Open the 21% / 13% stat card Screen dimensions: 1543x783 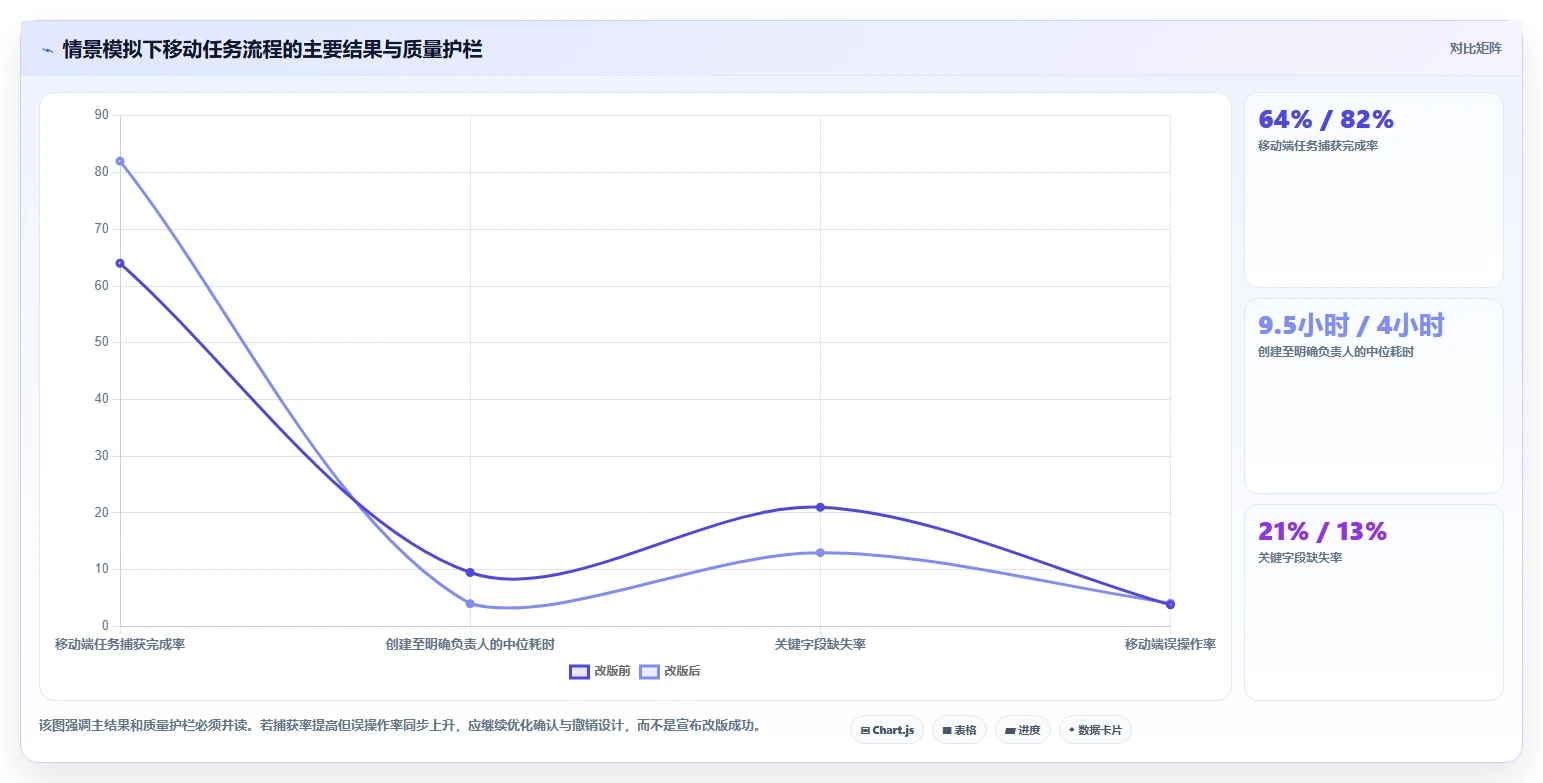coord(1373,602)
